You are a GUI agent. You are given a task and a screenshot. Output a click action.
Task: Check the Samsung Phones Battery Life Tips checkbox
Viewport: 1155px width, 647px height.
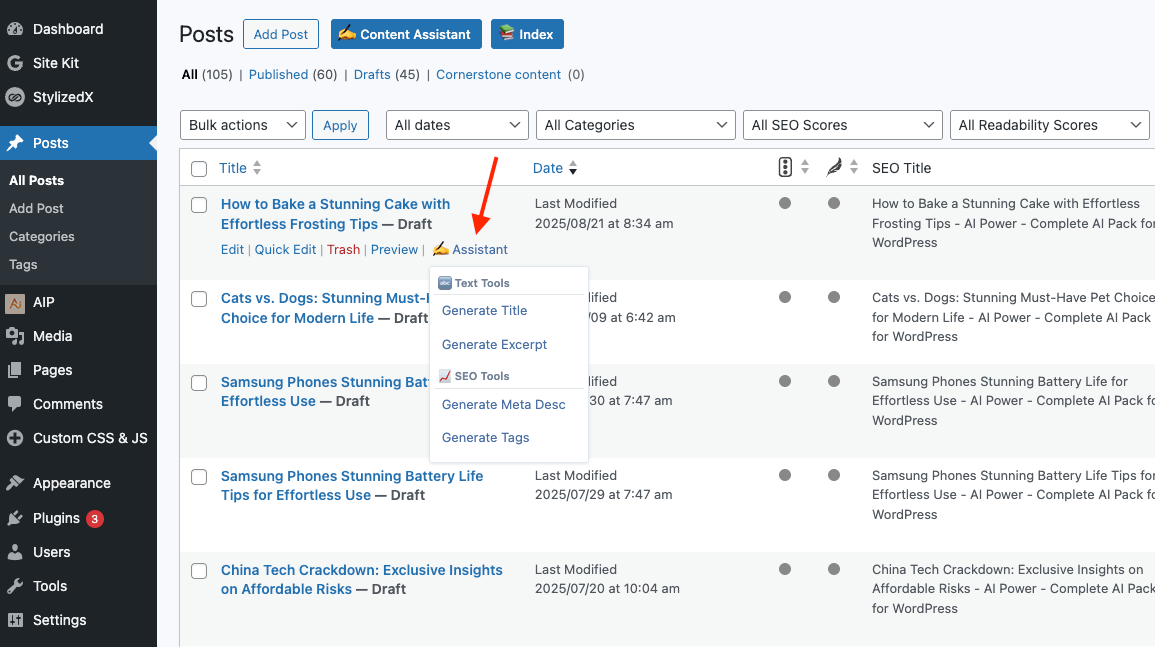click(199, 477)
